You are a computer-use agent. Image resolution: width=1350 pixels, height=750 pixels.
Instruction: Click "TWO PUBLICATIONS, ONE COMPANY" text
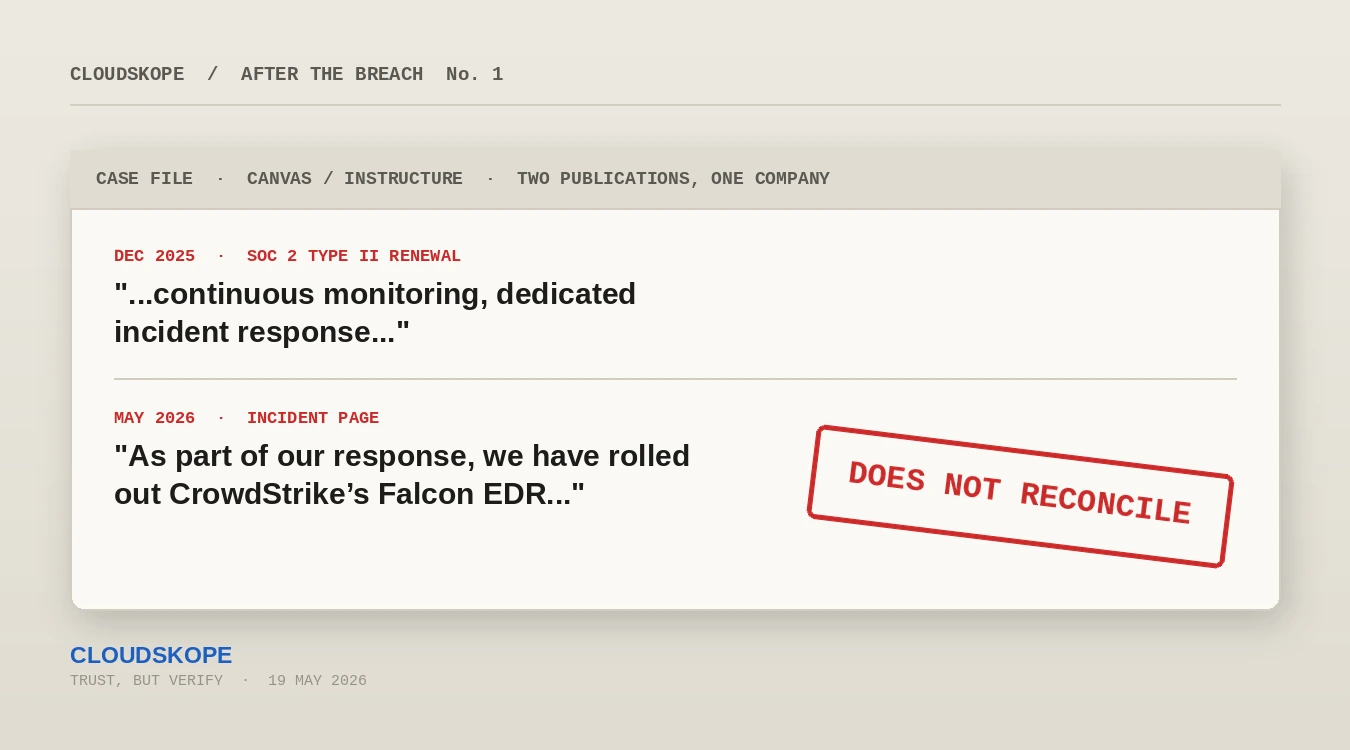673,179
